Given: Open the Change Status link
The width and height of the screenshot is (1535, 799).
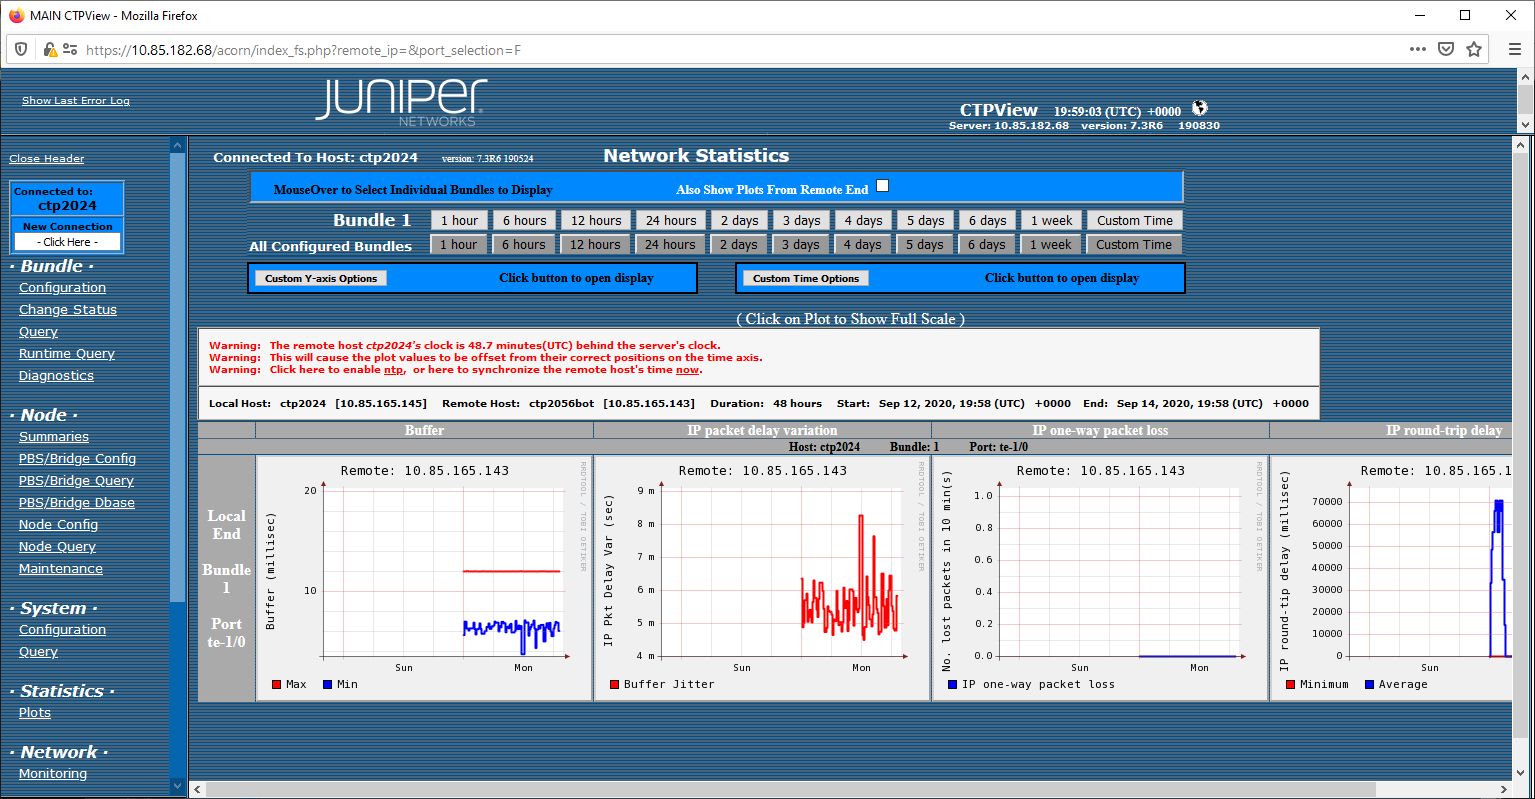Looking at the screenshot, I should (68, 310).
